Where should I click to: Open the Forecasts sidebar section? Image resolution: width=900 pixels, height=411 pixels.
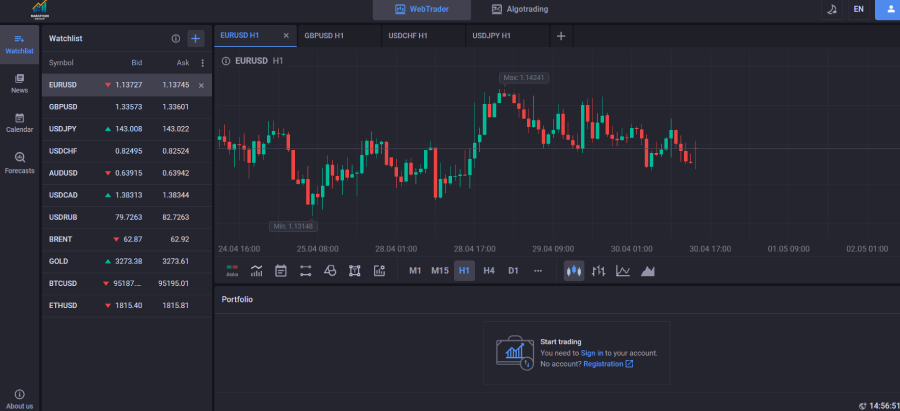[x=20, y=163]
